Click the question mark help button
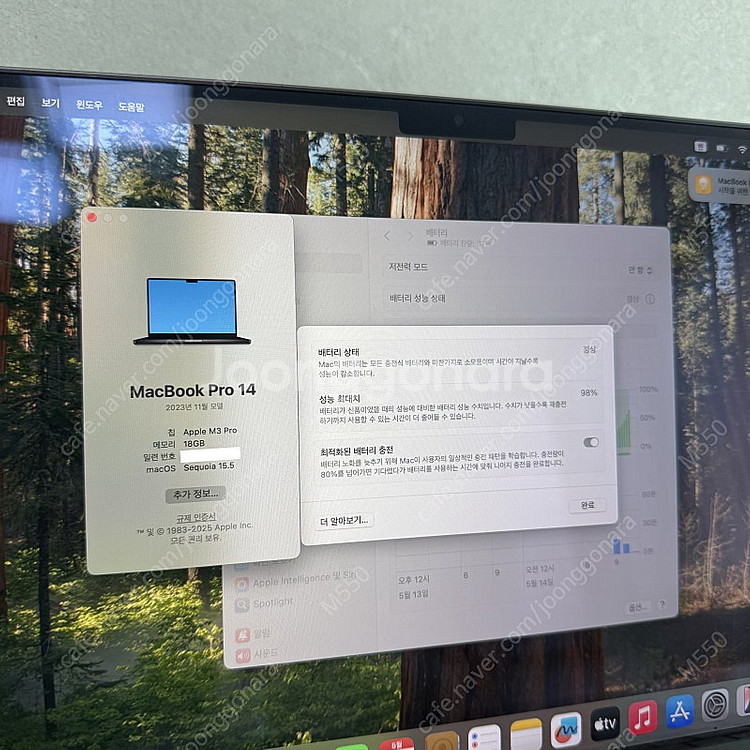Viewport: 750px width, 750px height. 662,604
